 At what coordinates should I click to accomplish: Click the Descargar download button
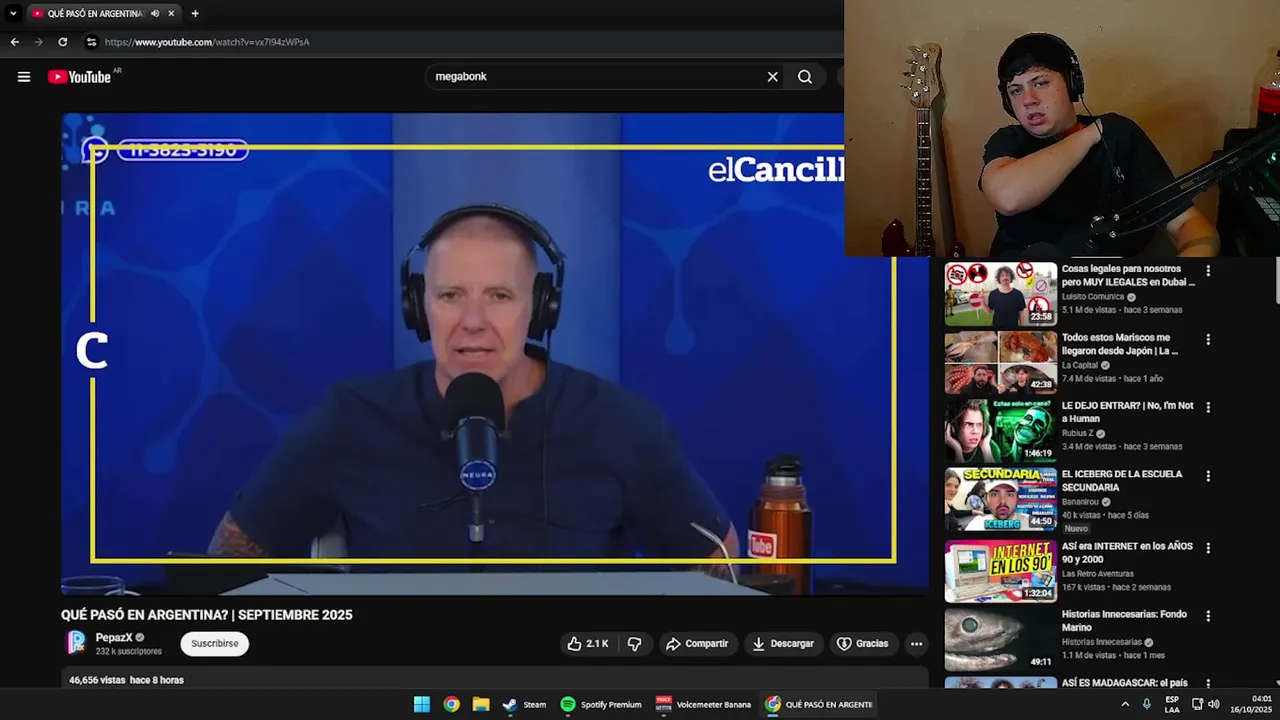(x=783, y=644)
